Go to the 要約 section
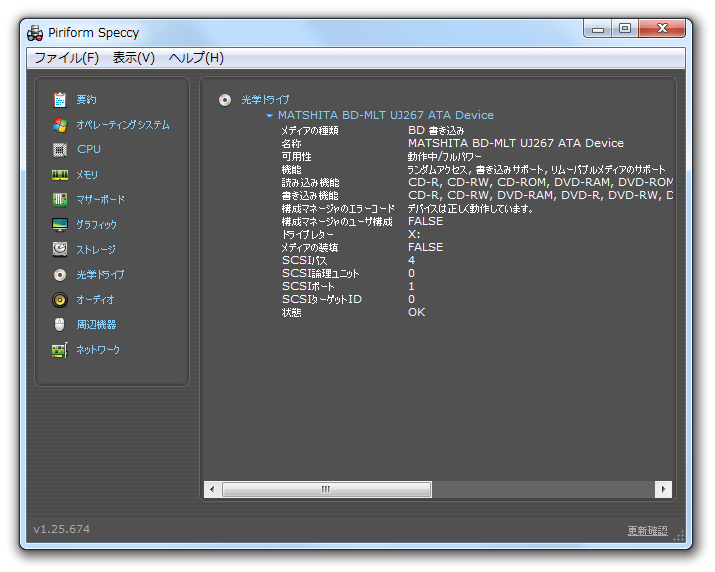The width and height of the screenshot is (715, 572). [x=86, y=99]
